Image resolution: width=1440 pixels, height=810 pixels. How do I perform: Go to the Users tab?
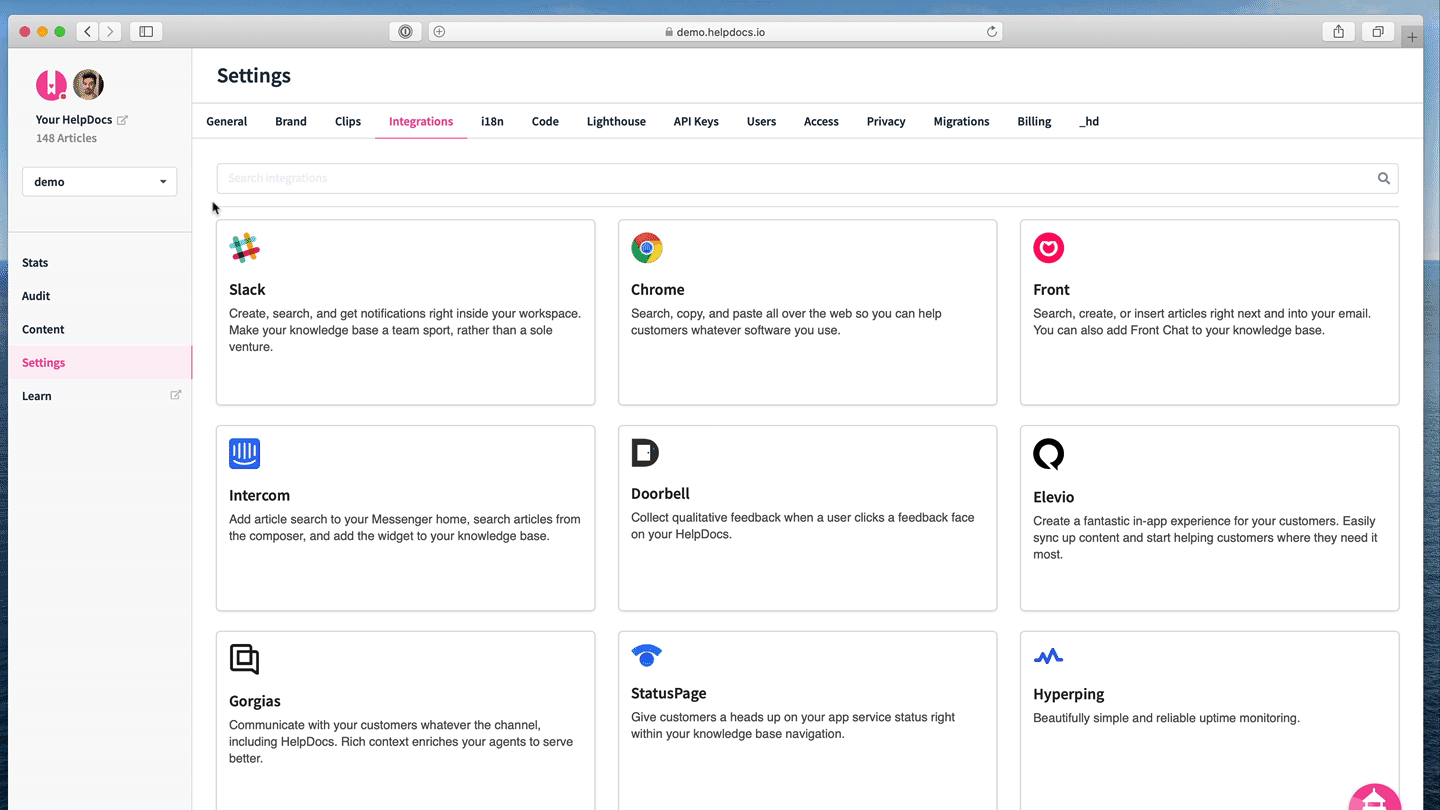pyautogui.click(x=761, y=121)
